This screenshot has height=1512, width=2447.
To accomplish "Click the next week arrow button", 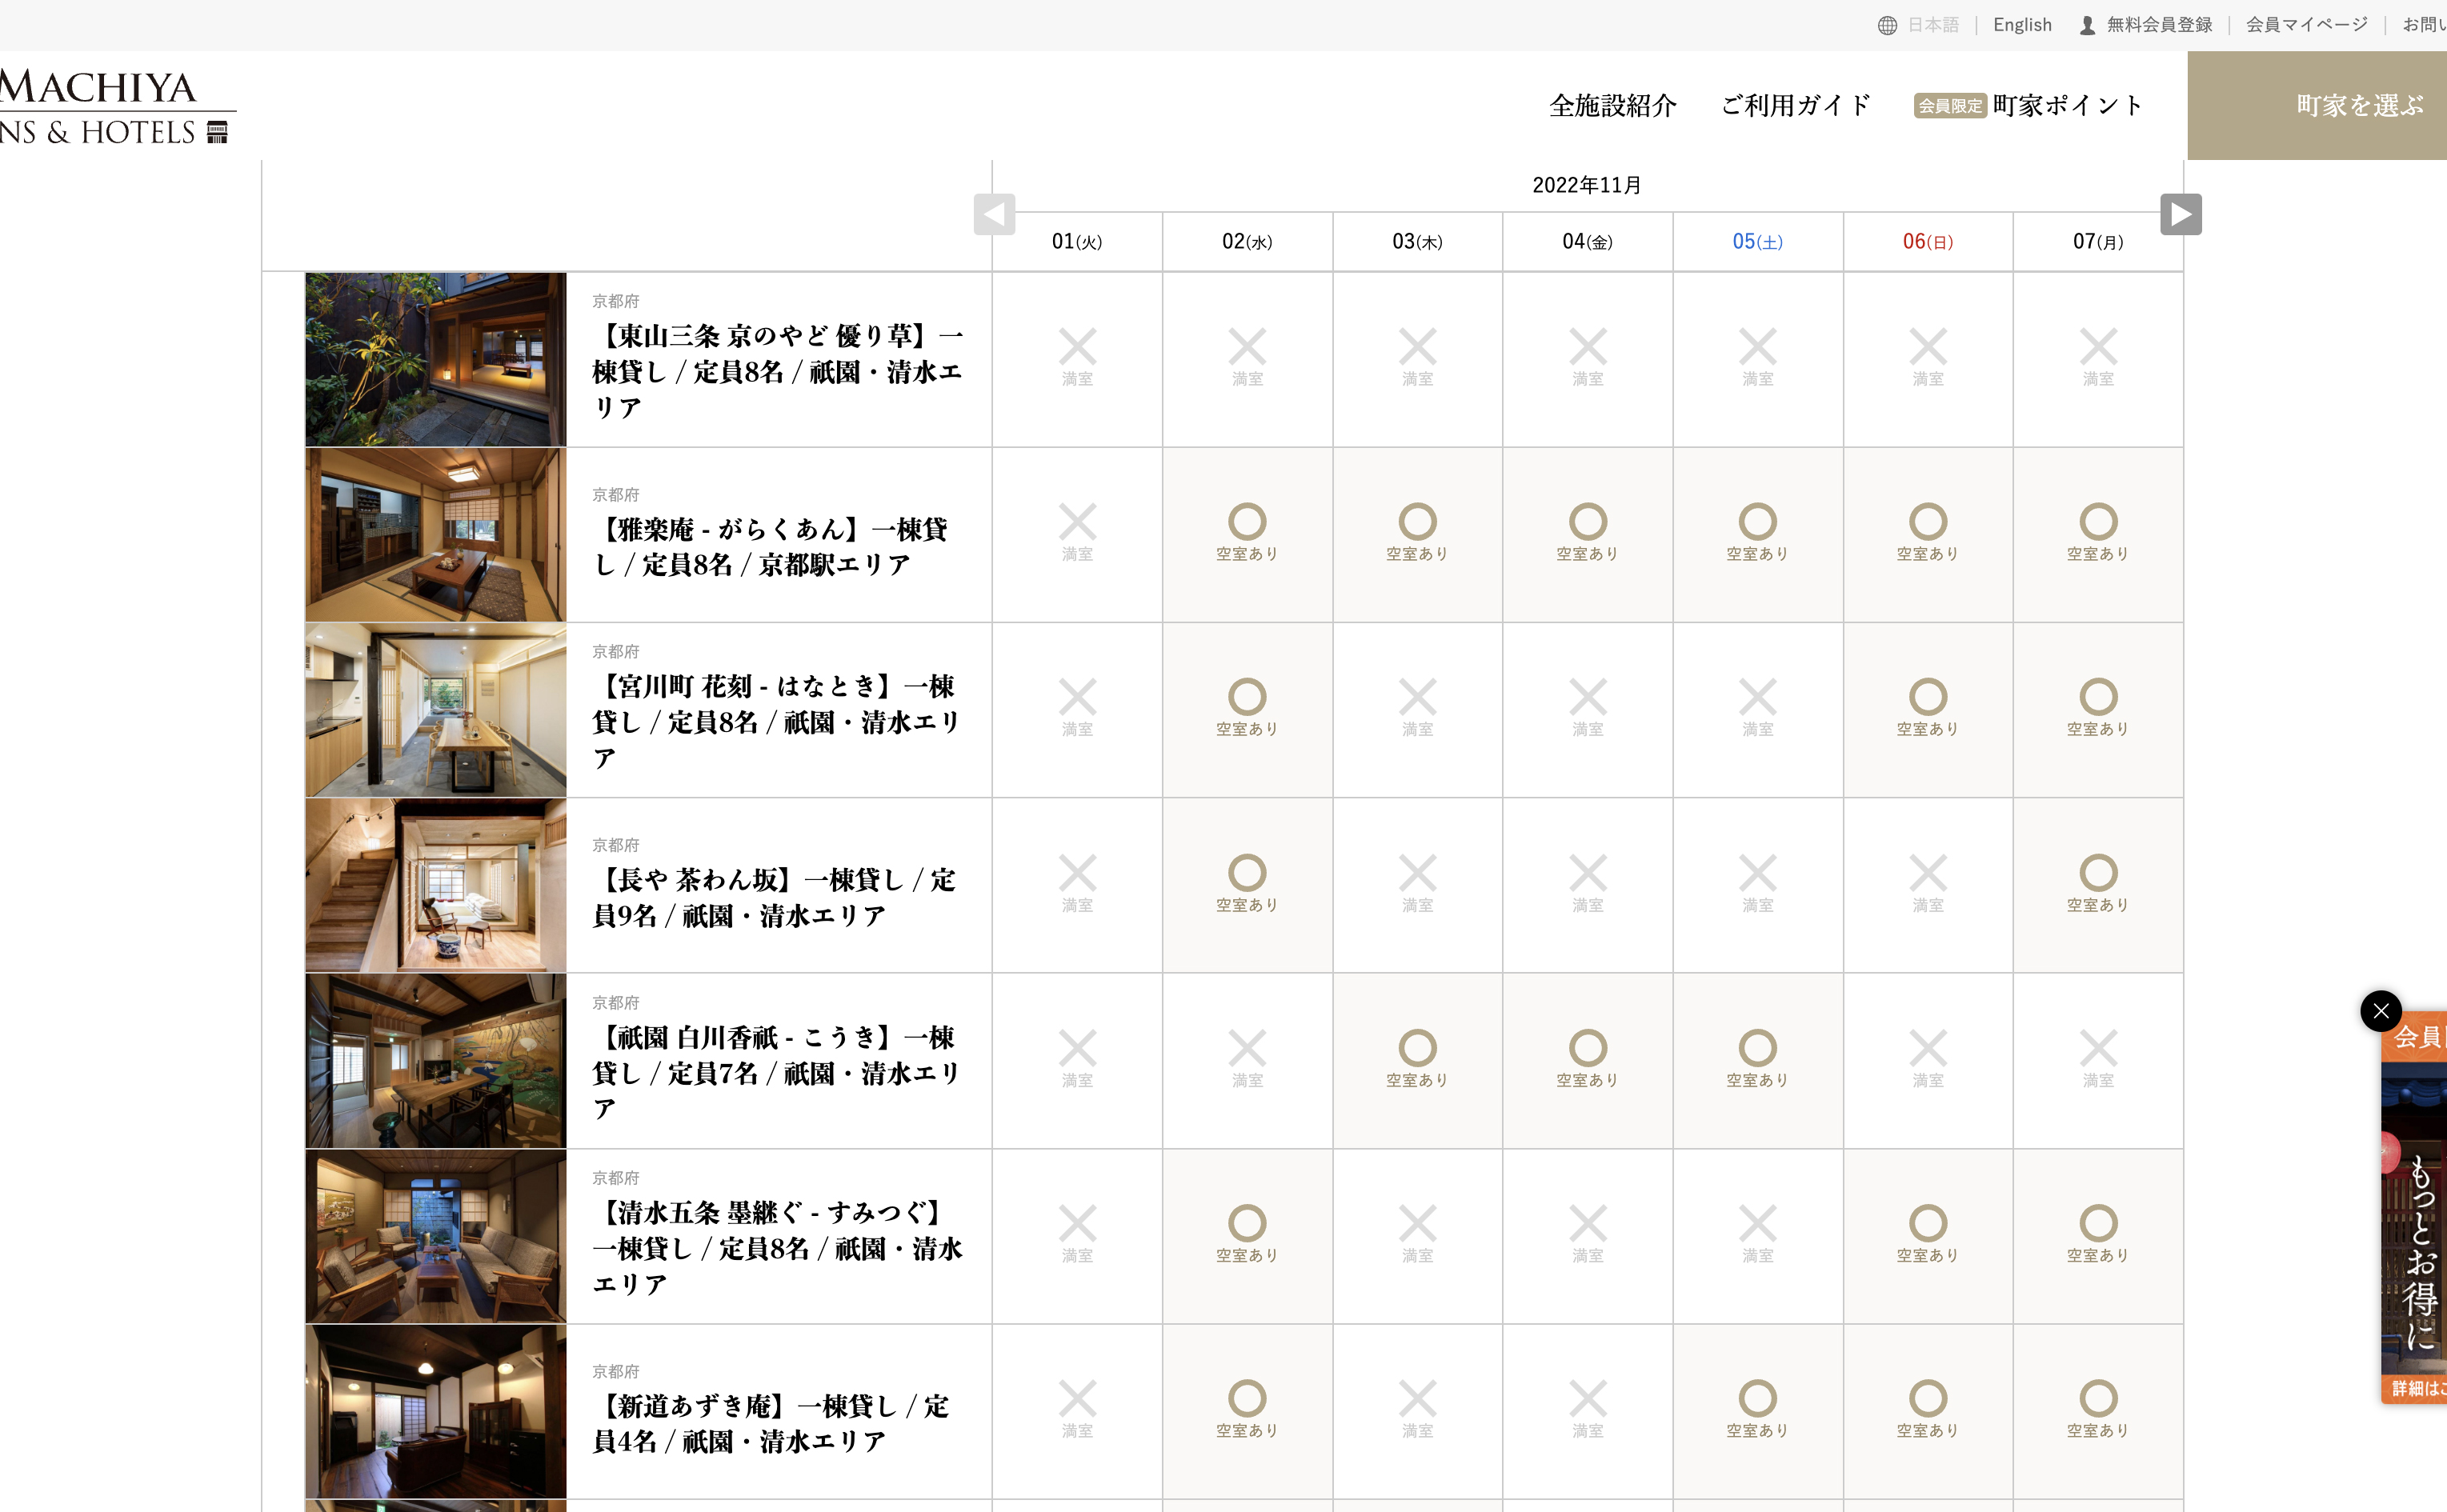I will click(x=2180, y=214).
